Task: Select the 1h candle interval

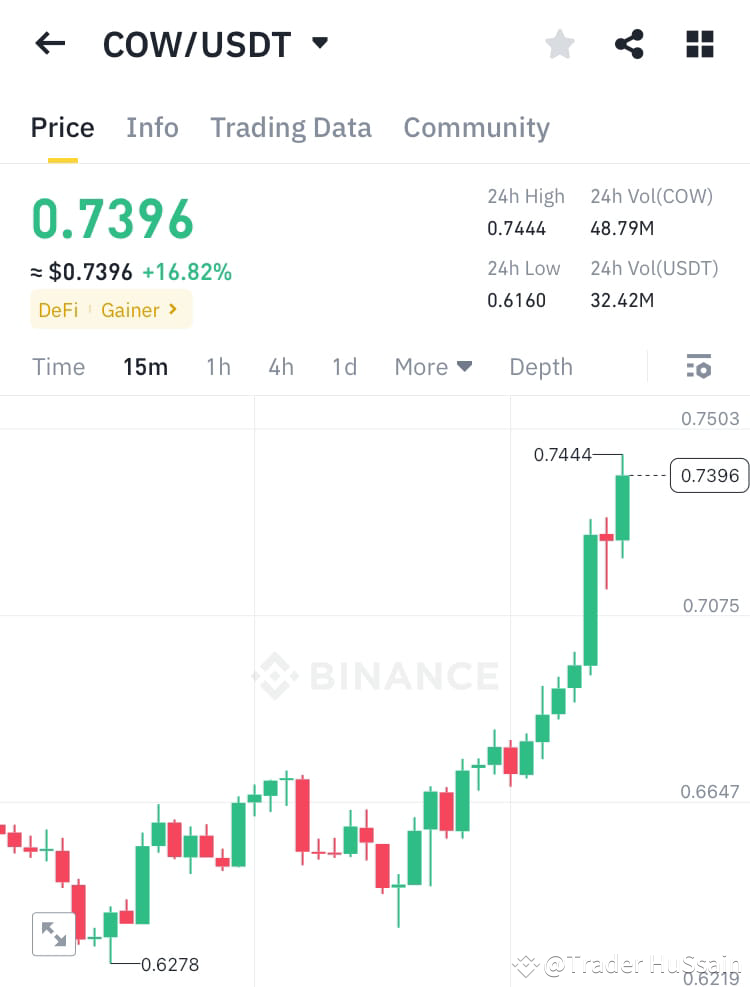Action: pos(218,366)
